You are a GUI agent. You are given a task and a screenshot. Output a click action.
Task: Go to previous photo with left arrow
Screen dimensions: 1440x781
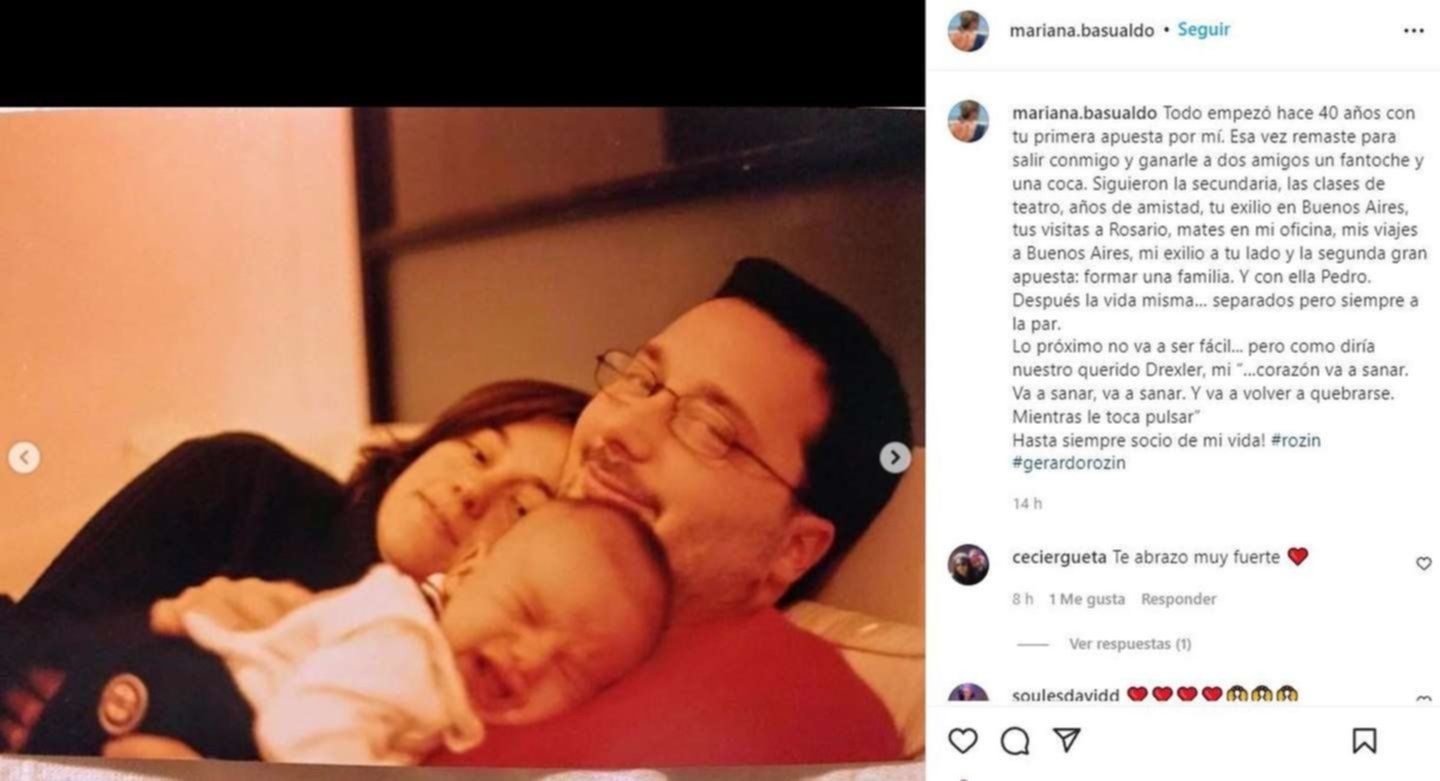[24, 458]
